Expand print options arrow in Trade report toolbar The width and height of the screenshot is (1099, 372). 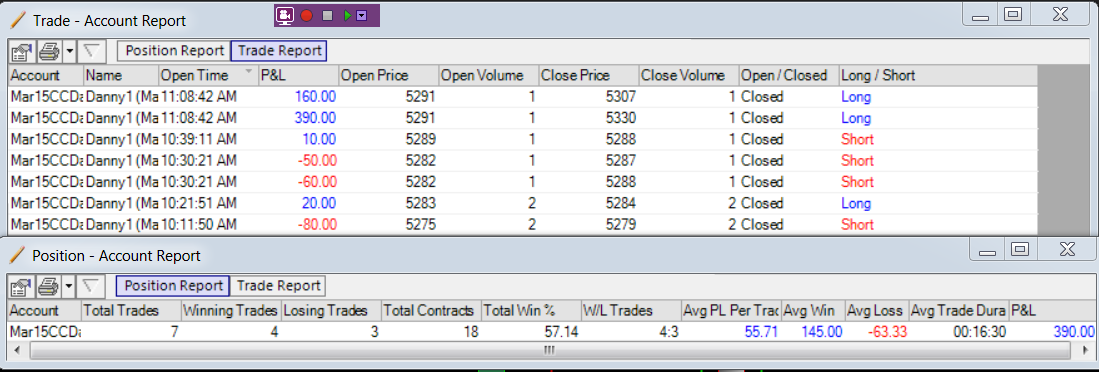click(69, 51)
